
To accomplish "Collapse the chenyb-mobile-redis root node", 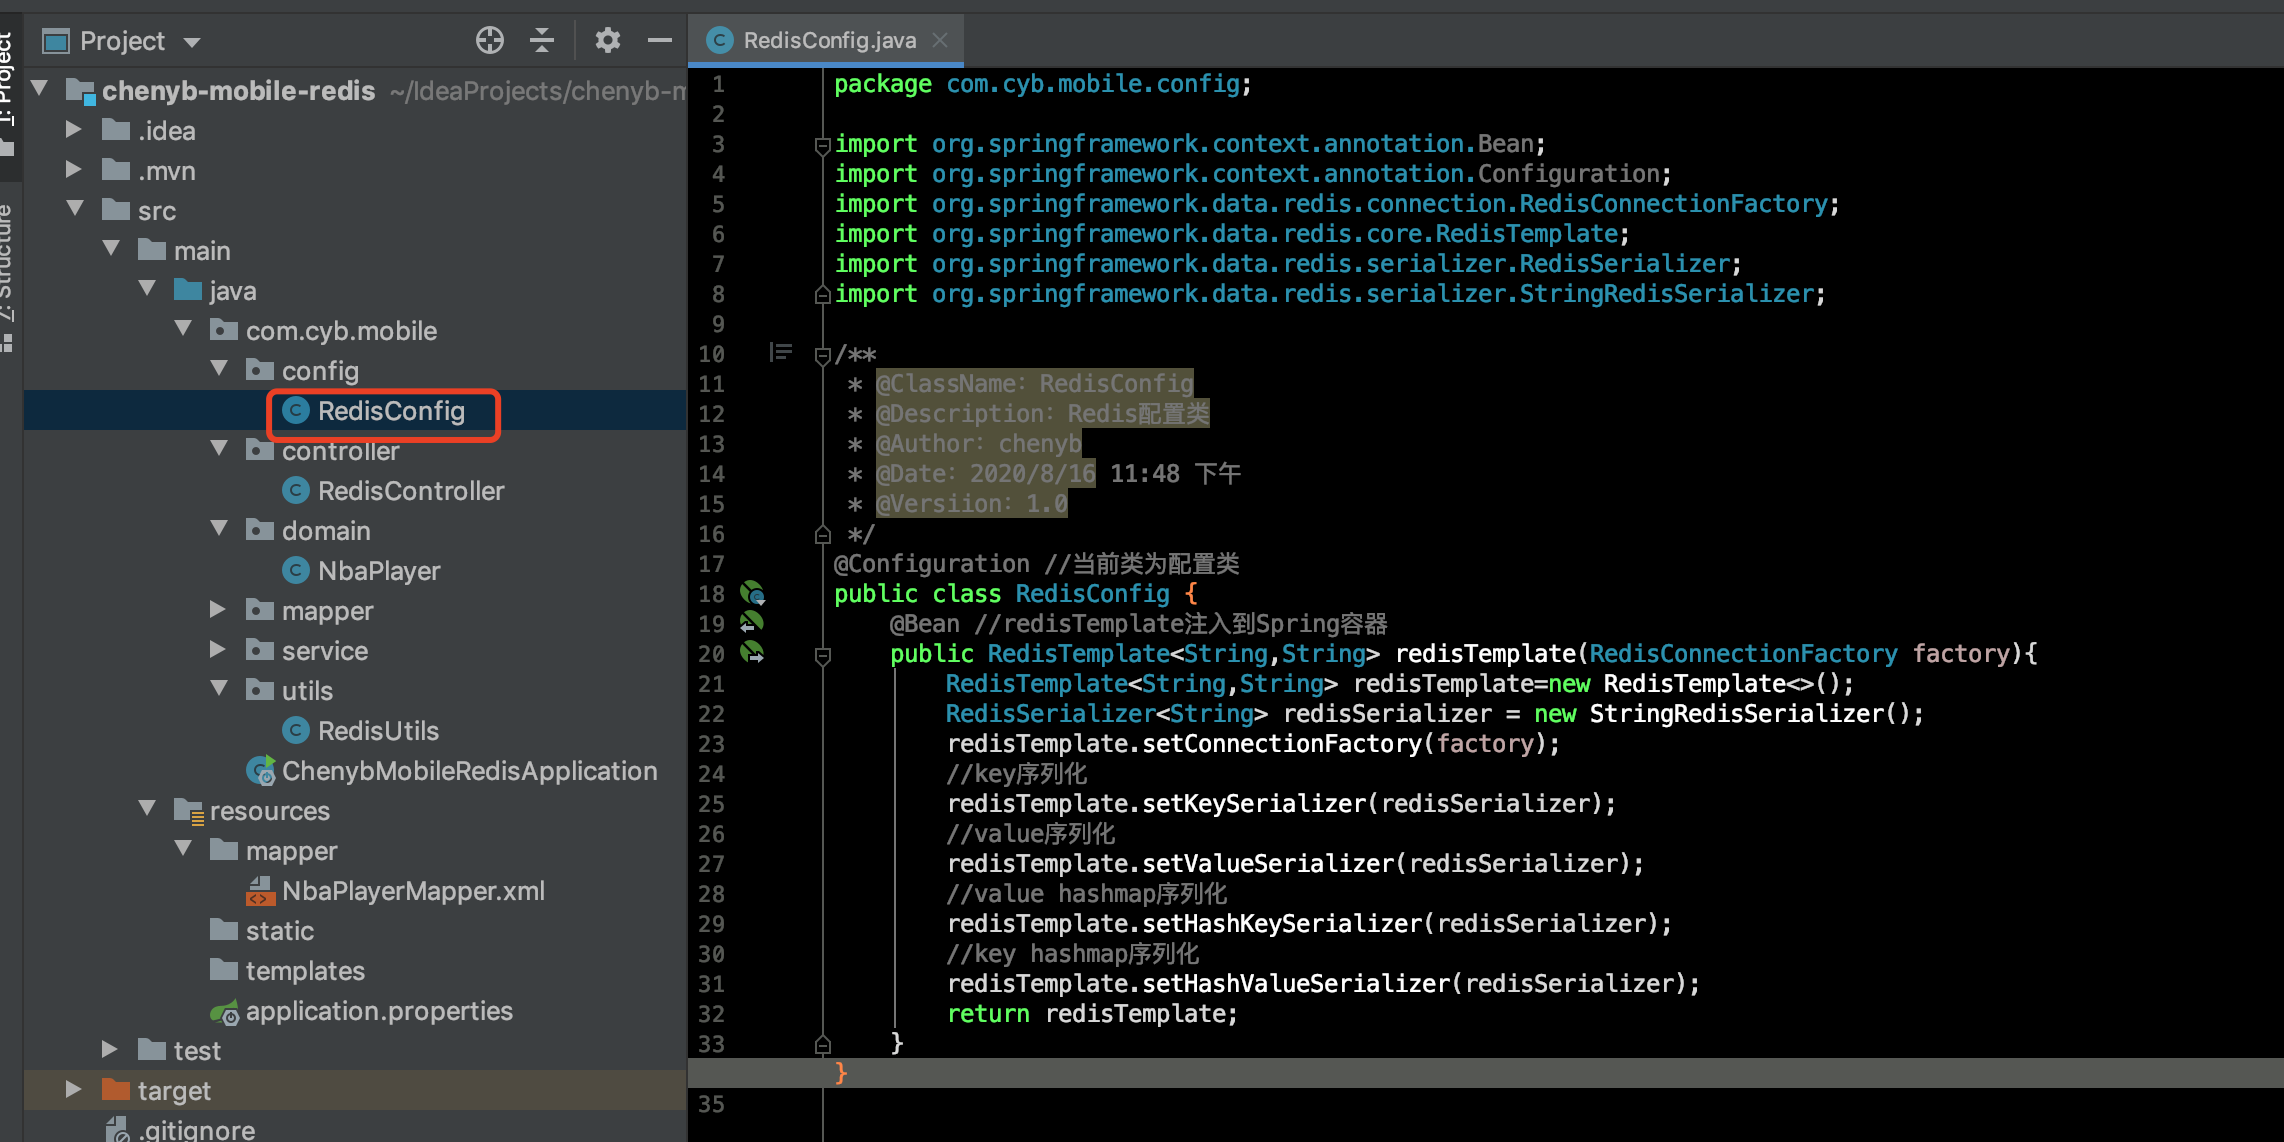I will tap(40, 88).
